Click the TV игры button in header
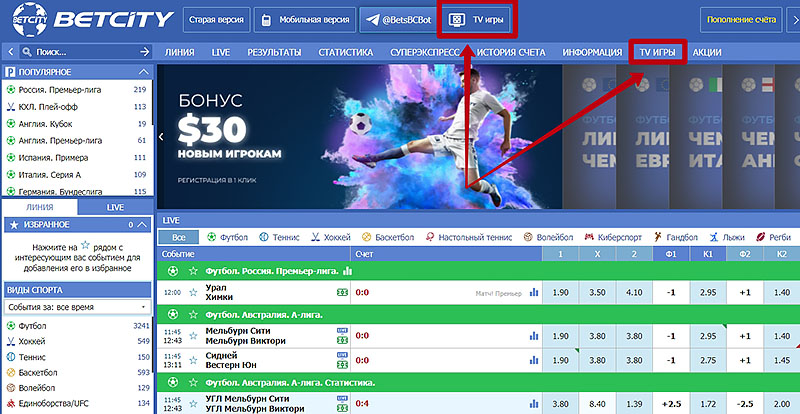 coord(477,20)
